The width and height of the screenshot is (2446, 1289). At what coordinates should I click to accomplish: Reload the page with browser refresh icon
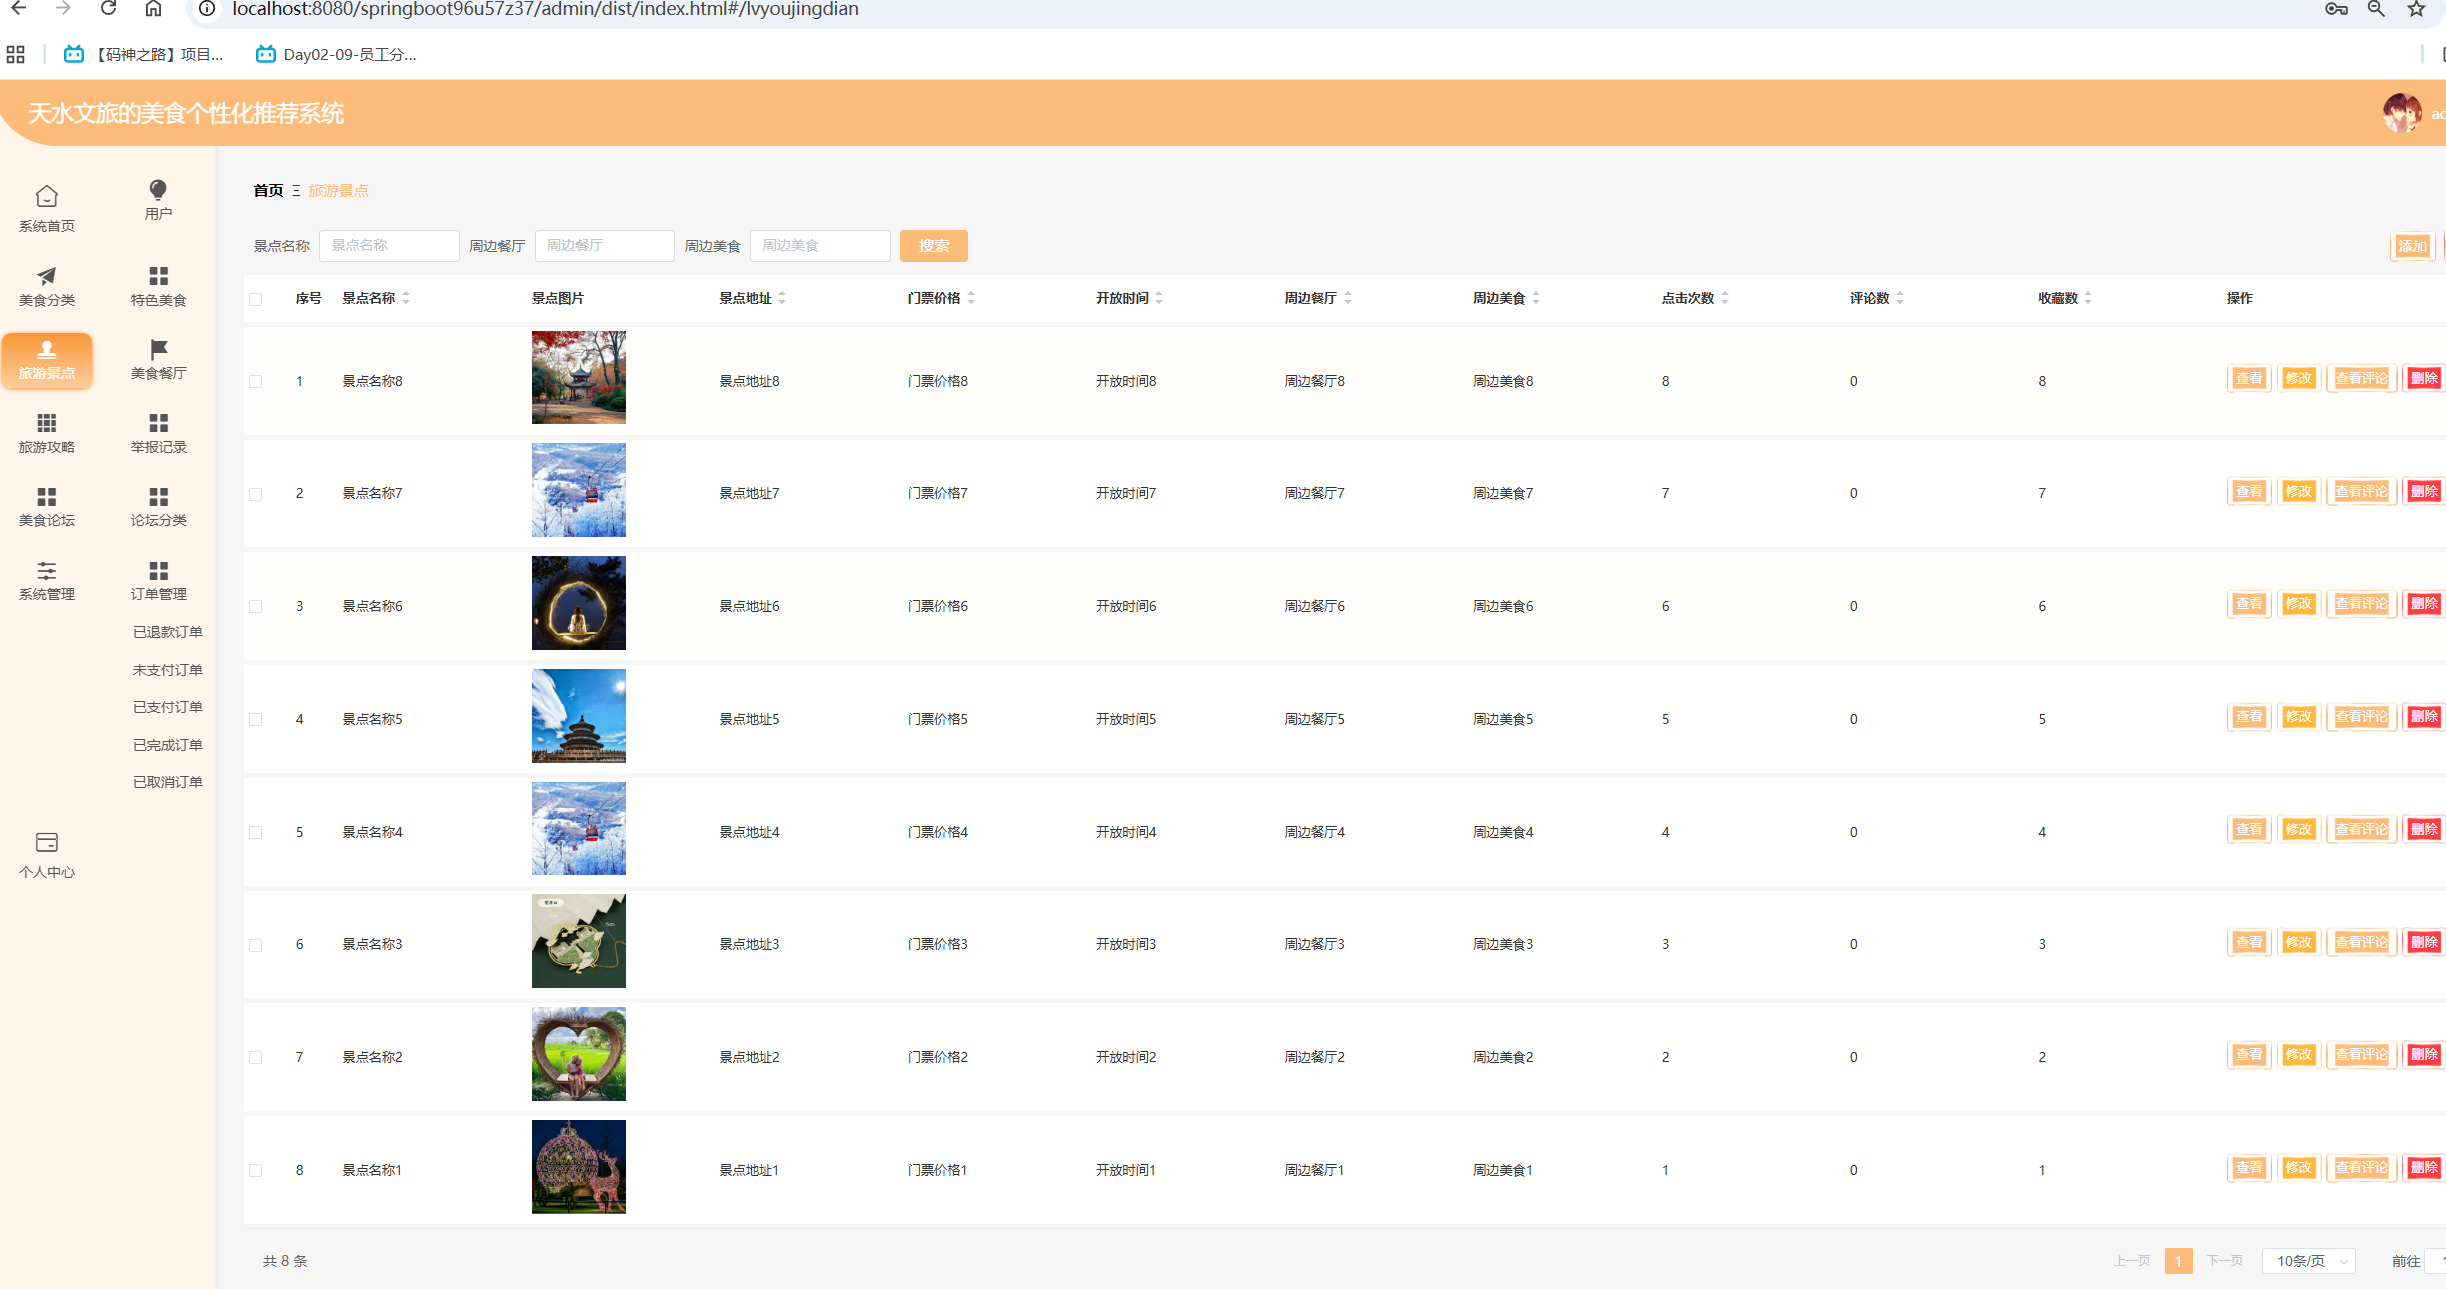pyautogui.click(x=109, y=9)
